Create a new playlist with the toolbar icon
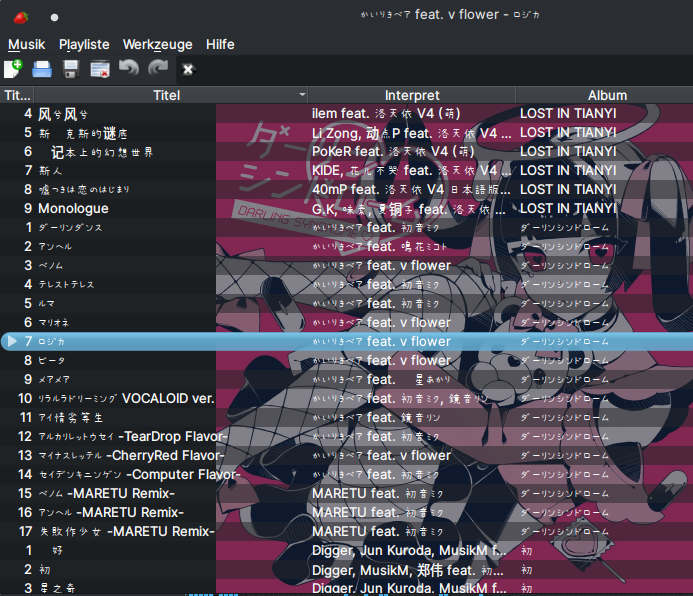The height and width of the screenshot is (596, 693). click(x=13, y=69)
